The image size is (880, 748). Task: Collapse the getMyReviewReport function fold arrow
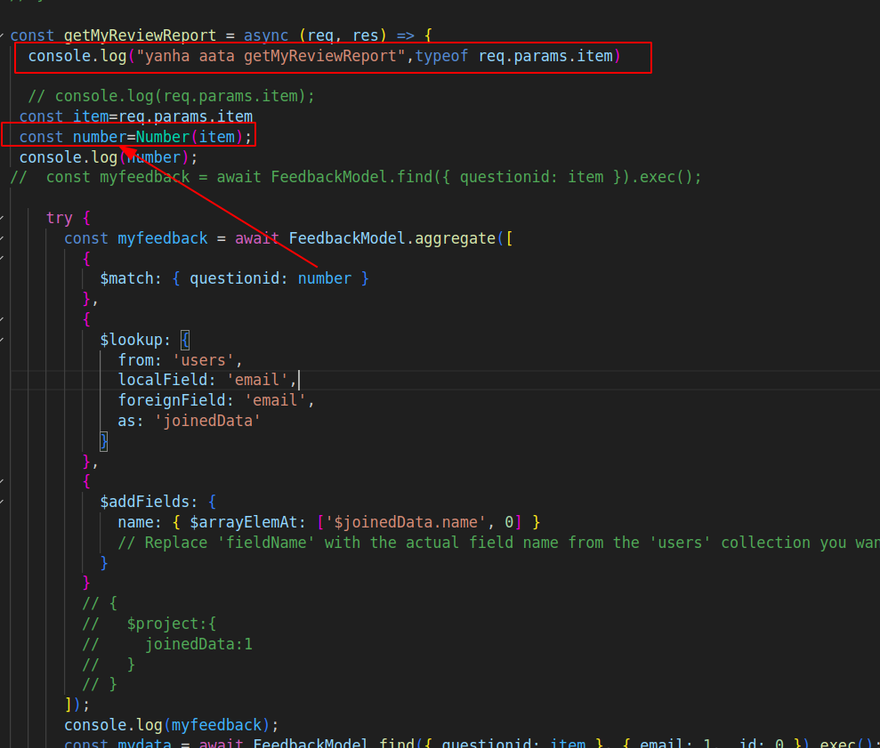[3, 36]
